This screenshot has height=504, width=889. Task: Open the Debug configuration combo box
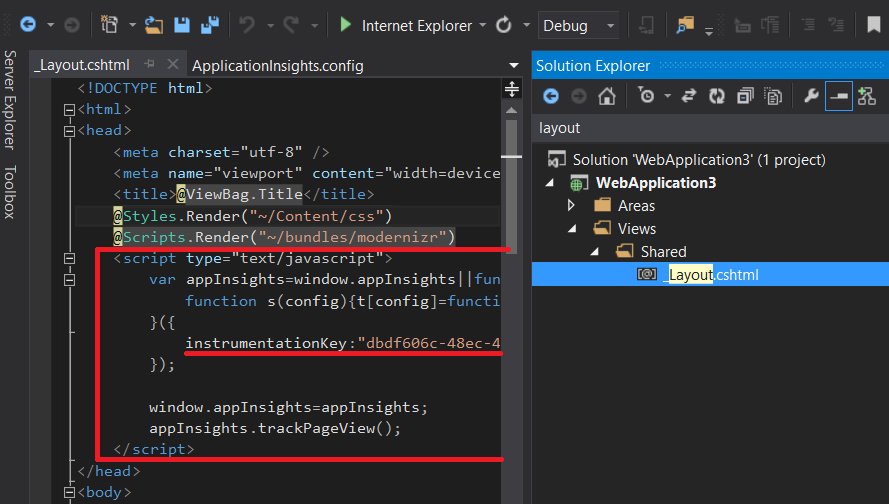pyautogui.click(x=578, y=26)
